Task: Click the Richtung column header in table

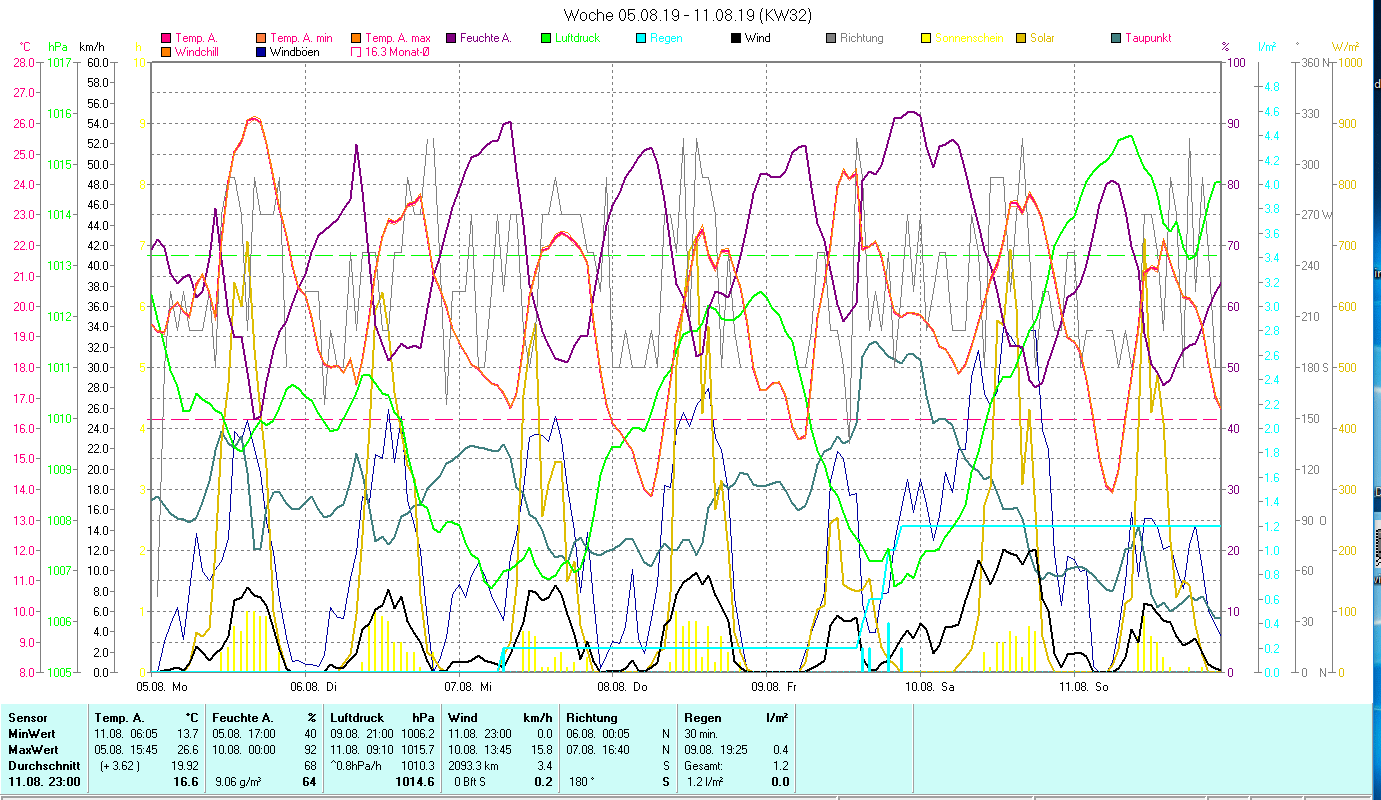Action: 592,718
